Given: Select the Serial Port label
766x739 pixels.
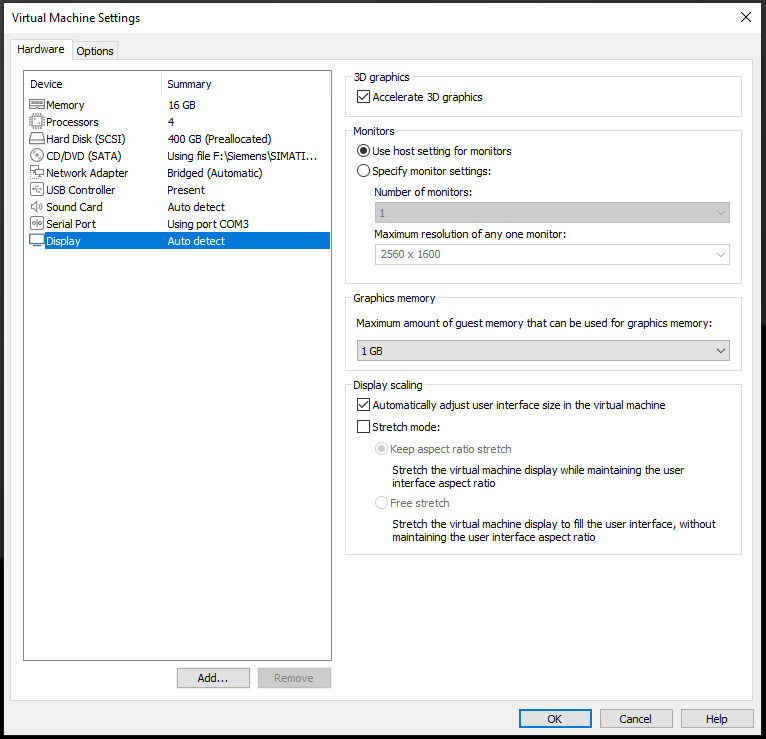Looking at the screenshot, I should pos(71,224).
